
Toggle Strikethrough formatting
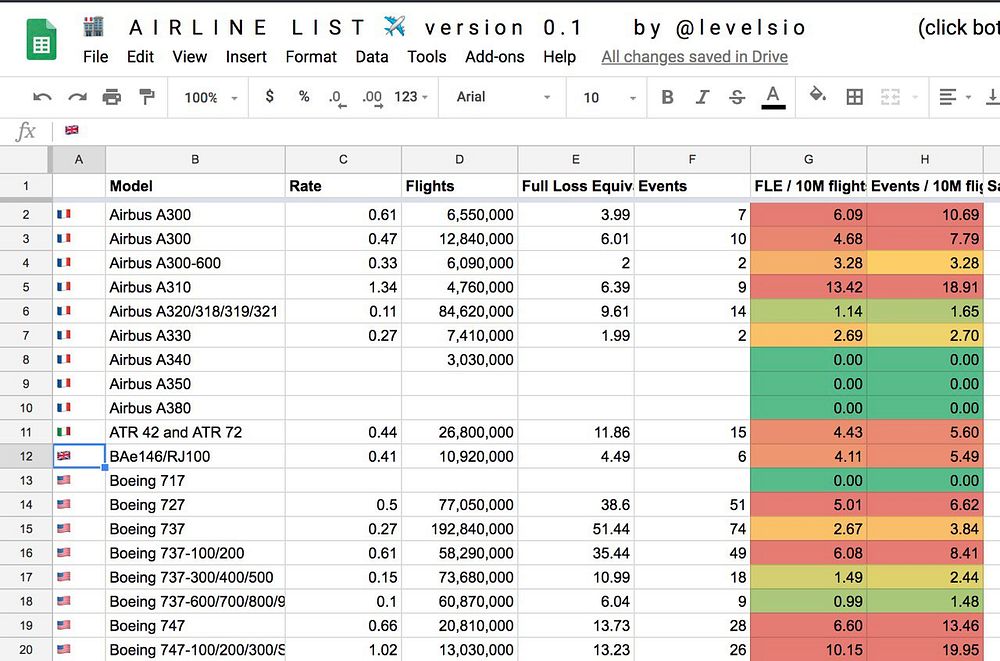(737, 97)
